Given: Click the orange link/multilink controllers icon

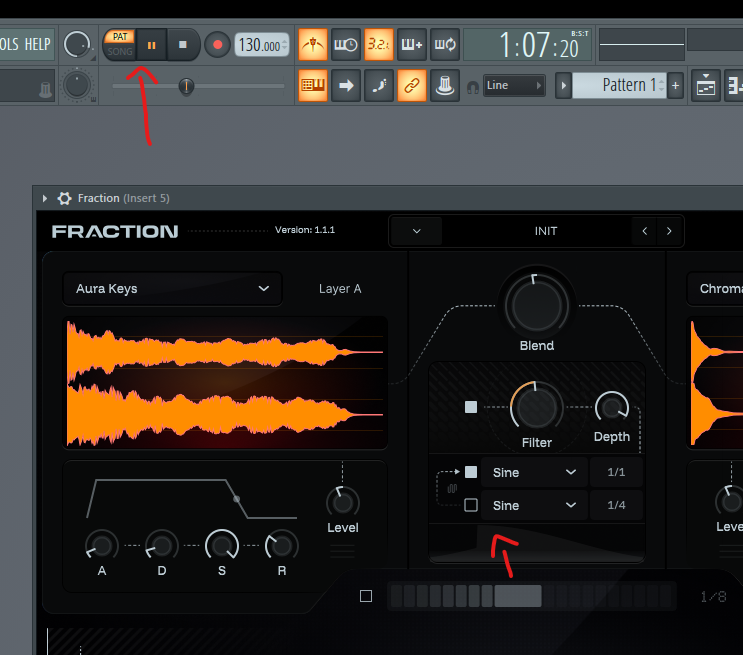Looking at the screenshot, I should click(411, 86).
